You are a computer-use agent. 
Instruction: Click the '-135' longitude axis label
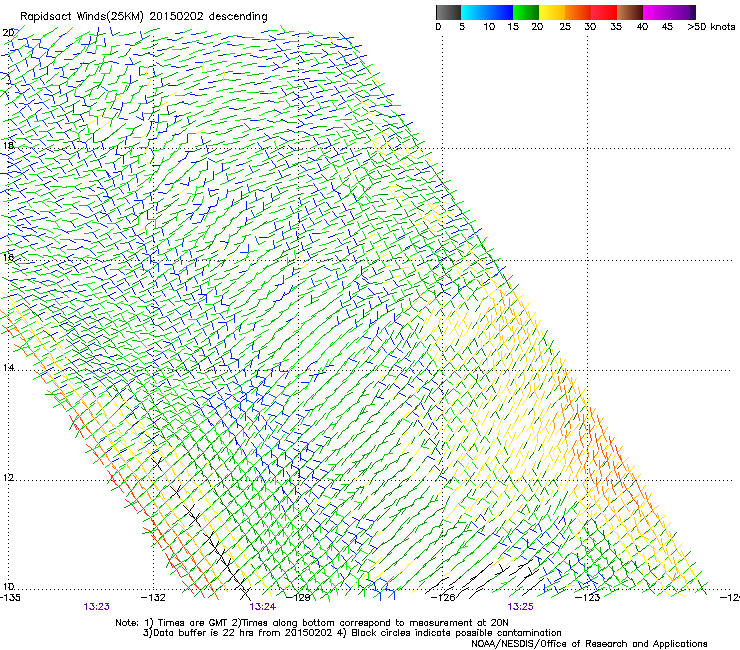pyautogui.click(x=10, y=598)
